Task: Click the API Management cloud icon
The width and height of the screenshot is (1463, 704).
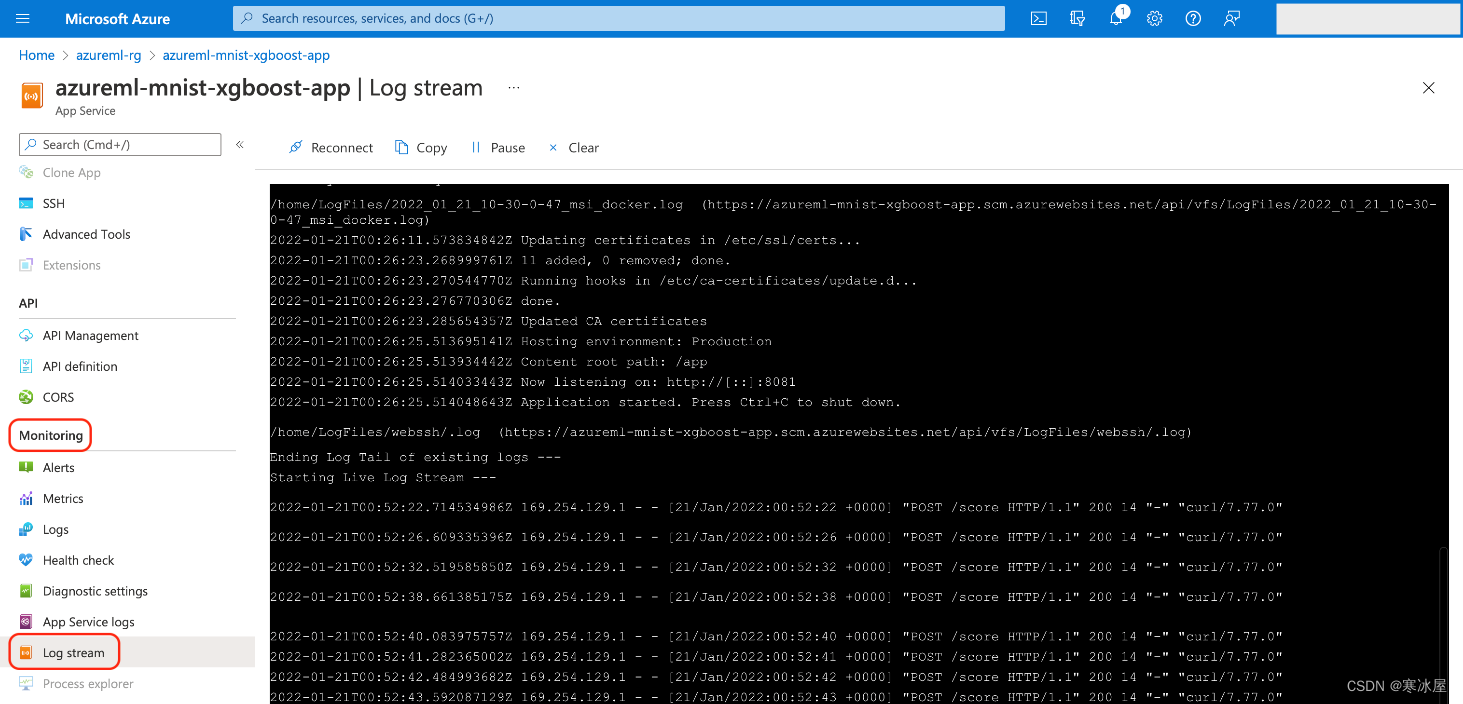Action: tap(26, 335)
